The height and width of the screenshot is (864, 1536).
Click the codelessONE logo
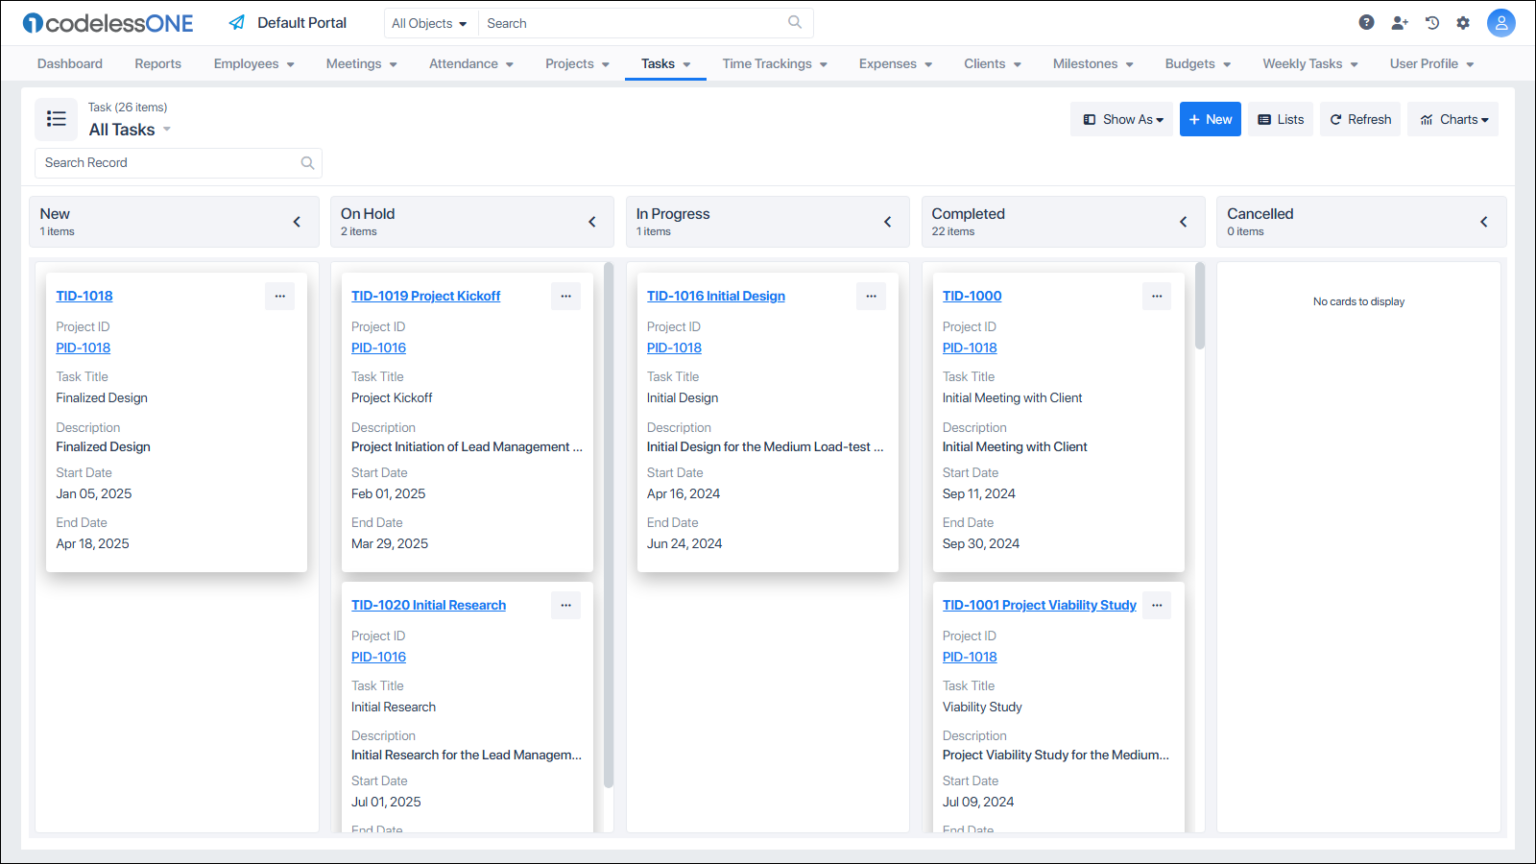pyautogui.click(x=108, y=22)
